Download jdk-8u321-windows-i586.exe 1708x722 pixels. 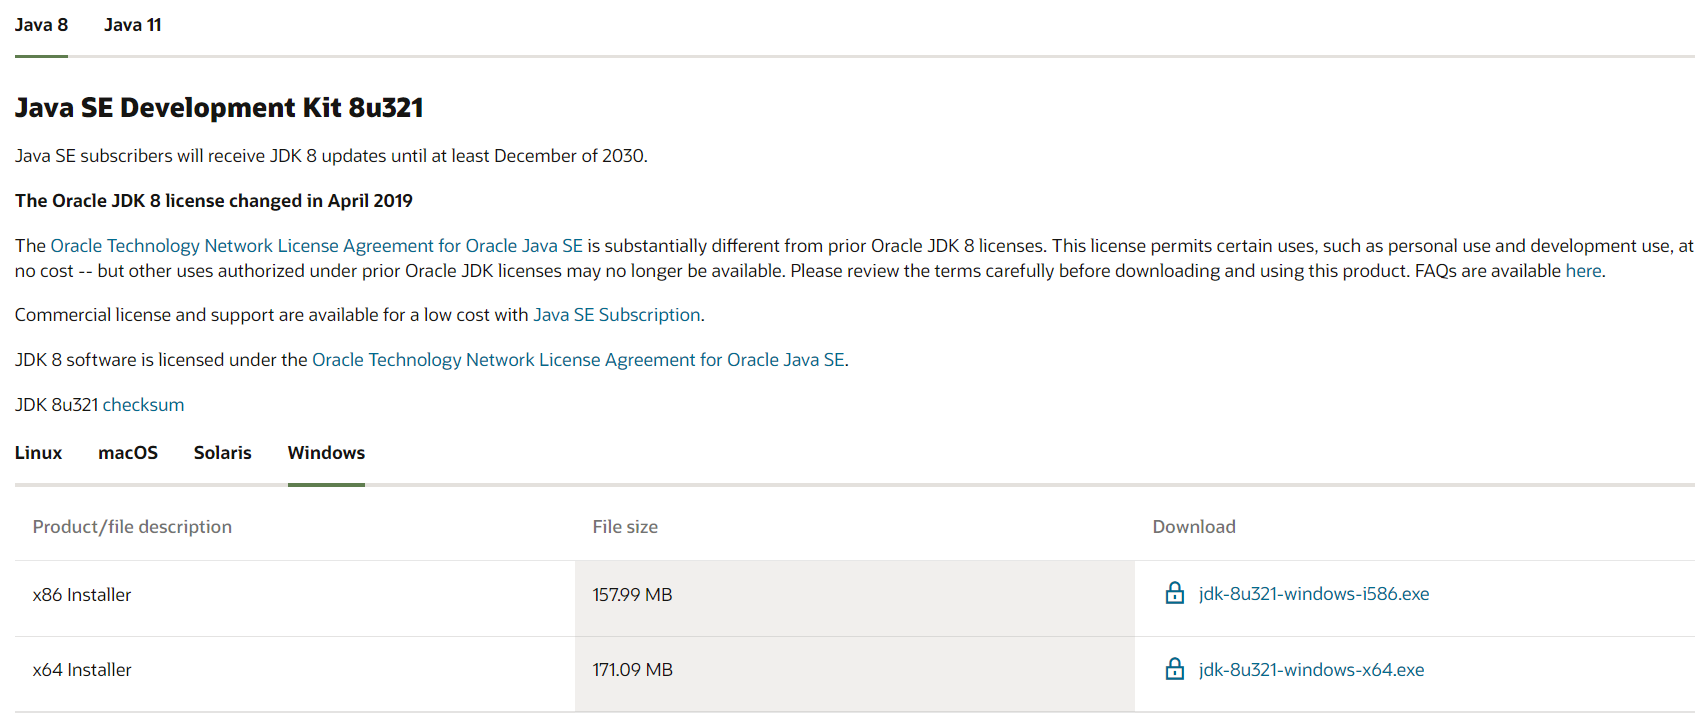coord(1314,594)
